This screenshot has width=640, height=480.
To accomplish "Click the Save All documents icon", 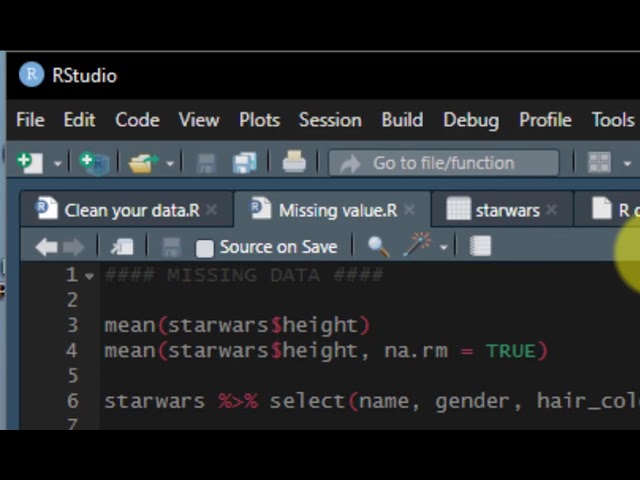I will [244, 162].
